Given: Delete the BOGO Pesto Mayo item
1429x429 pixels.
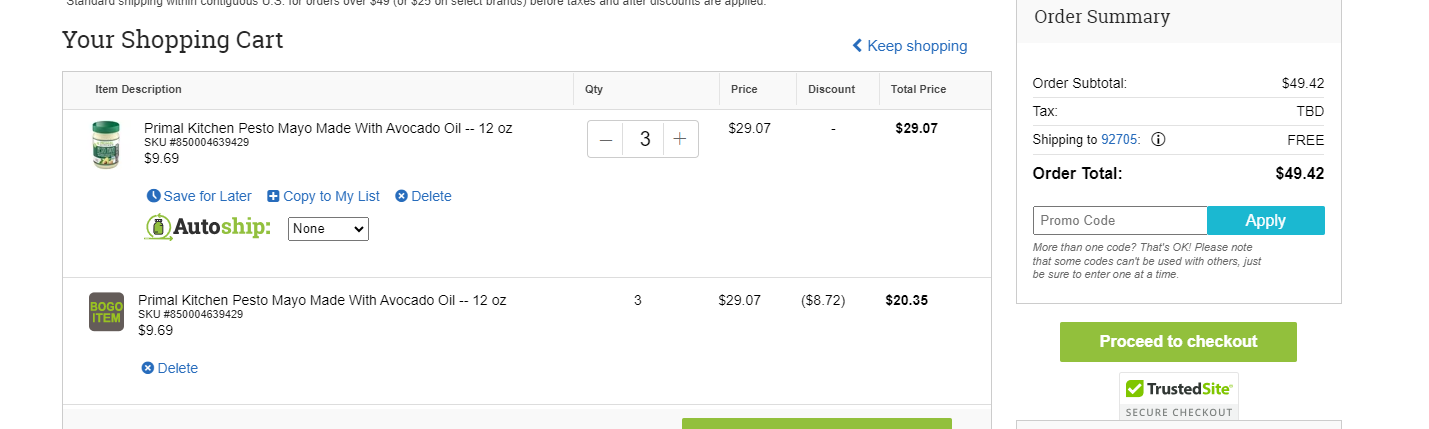Looking at the screenshot, I should tap(170, 368).
